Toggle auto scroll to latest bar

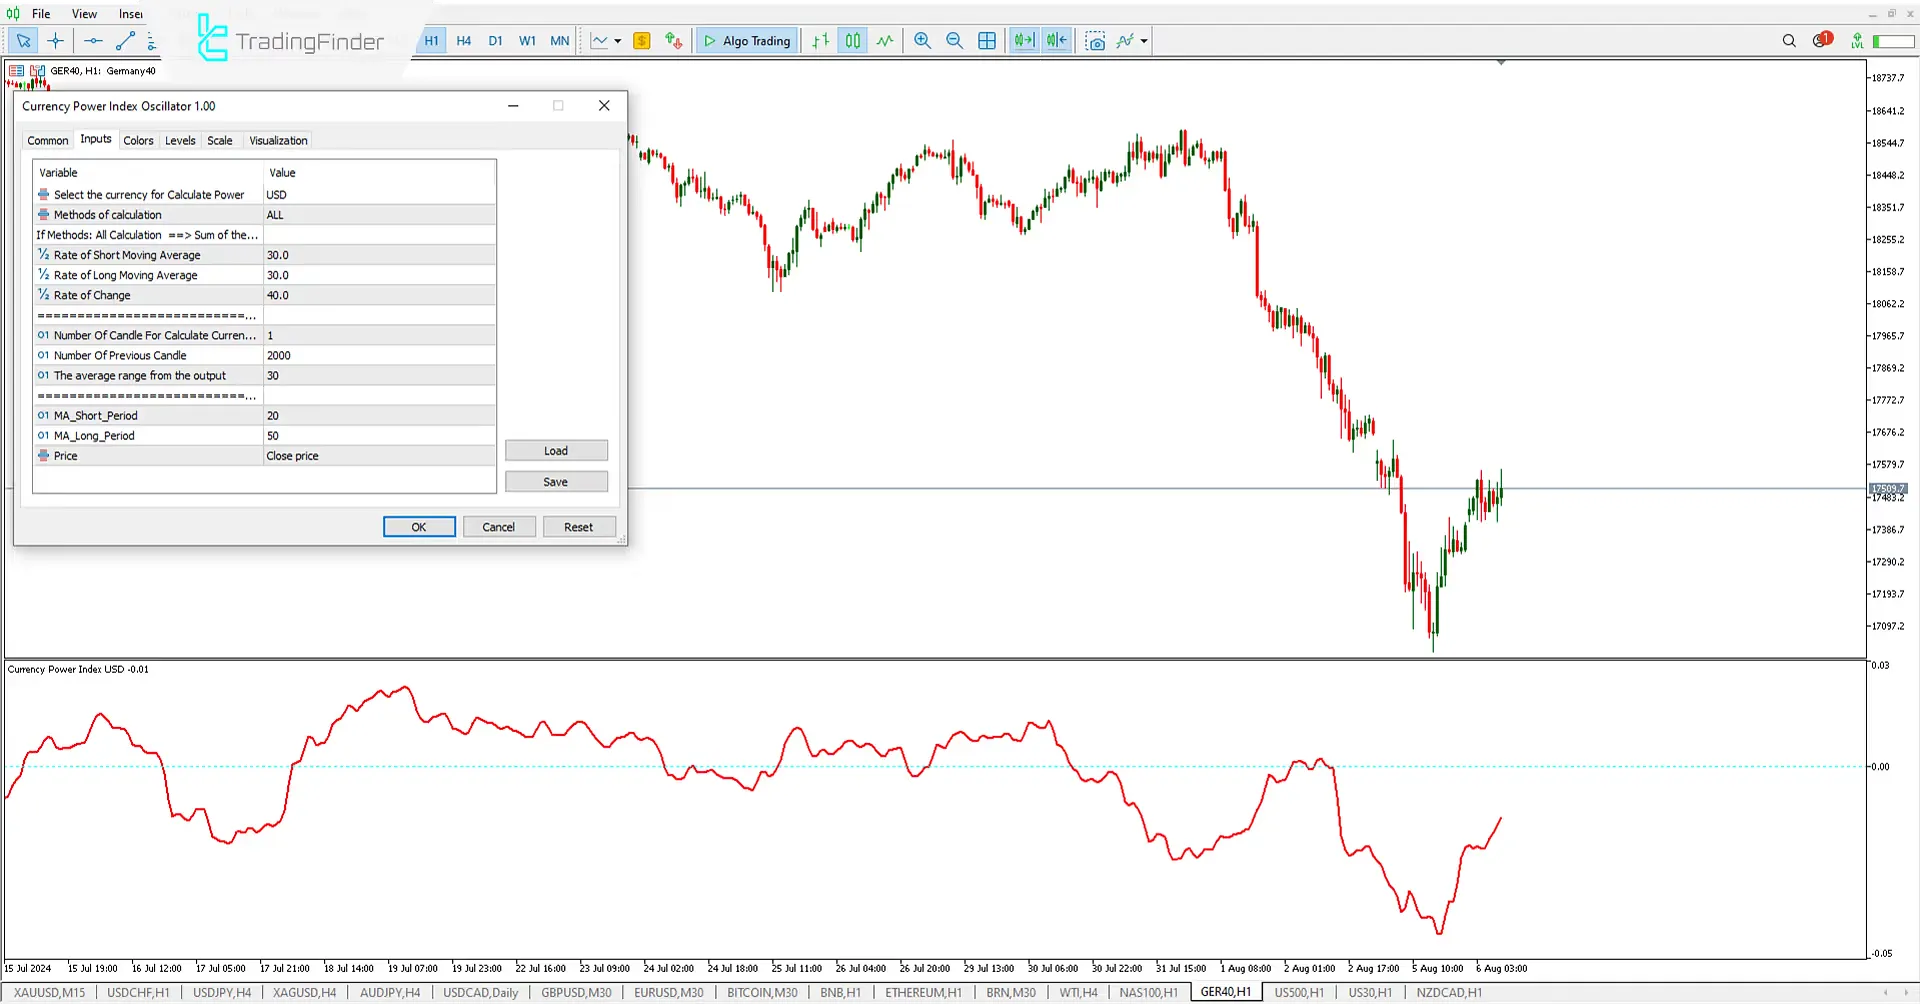pyautogui.click(x=1023, y=41)
